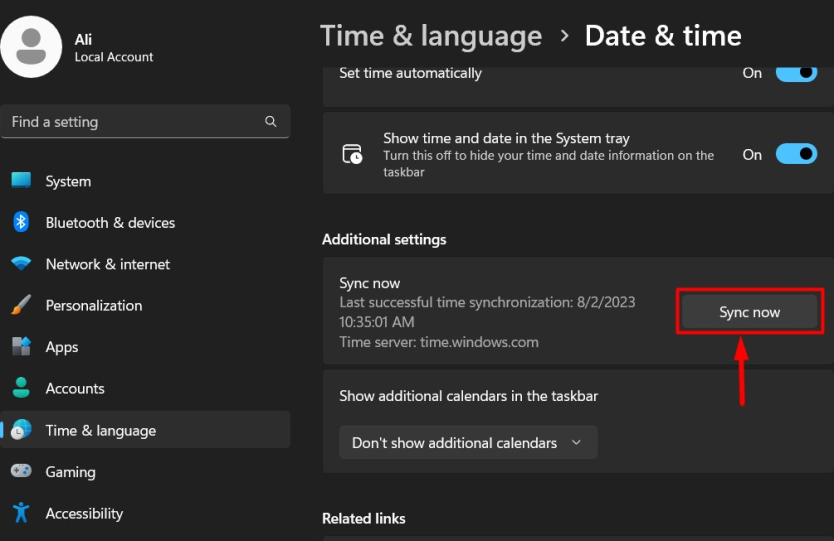Click the search magnifier icon

pos(271,122)
